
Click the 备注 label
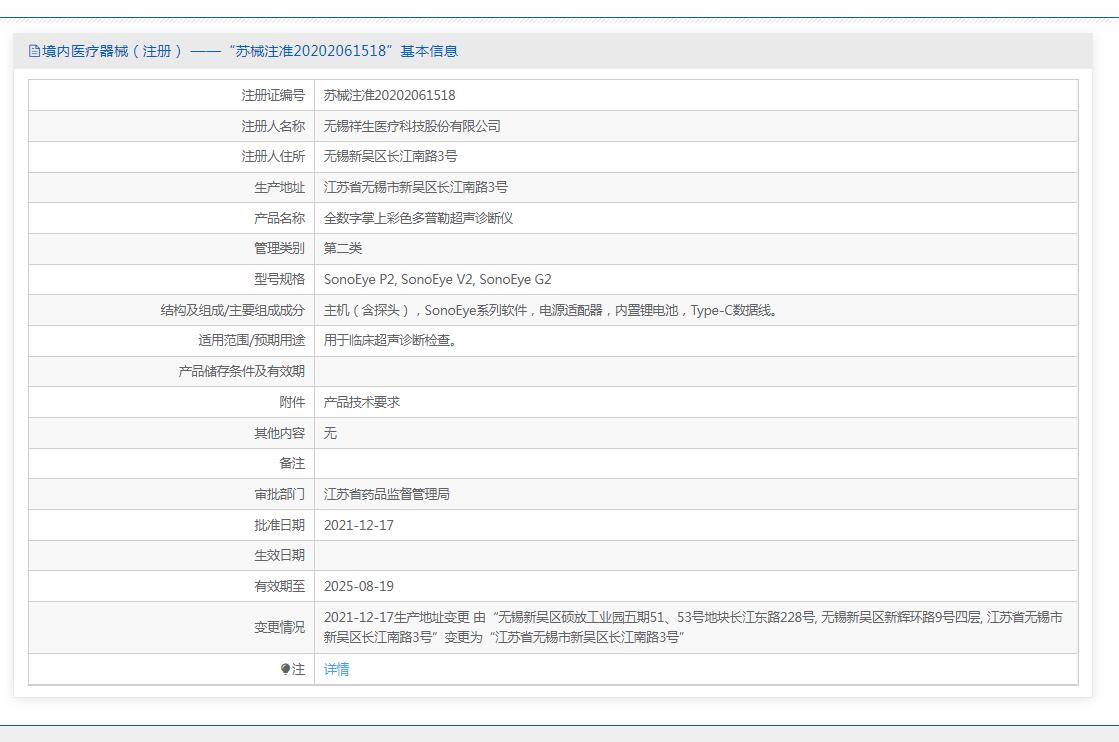pyautogui.click(x=292, y=464)
